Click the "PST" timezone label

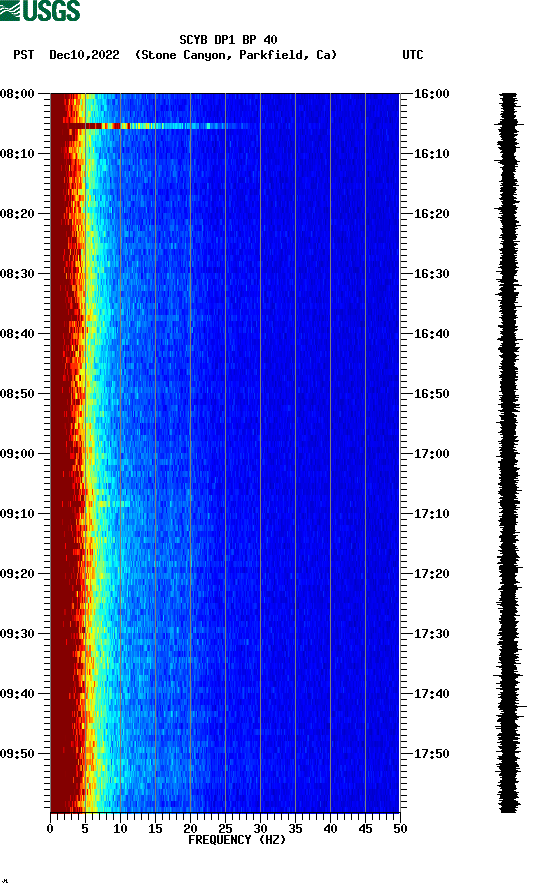(24, 55)
